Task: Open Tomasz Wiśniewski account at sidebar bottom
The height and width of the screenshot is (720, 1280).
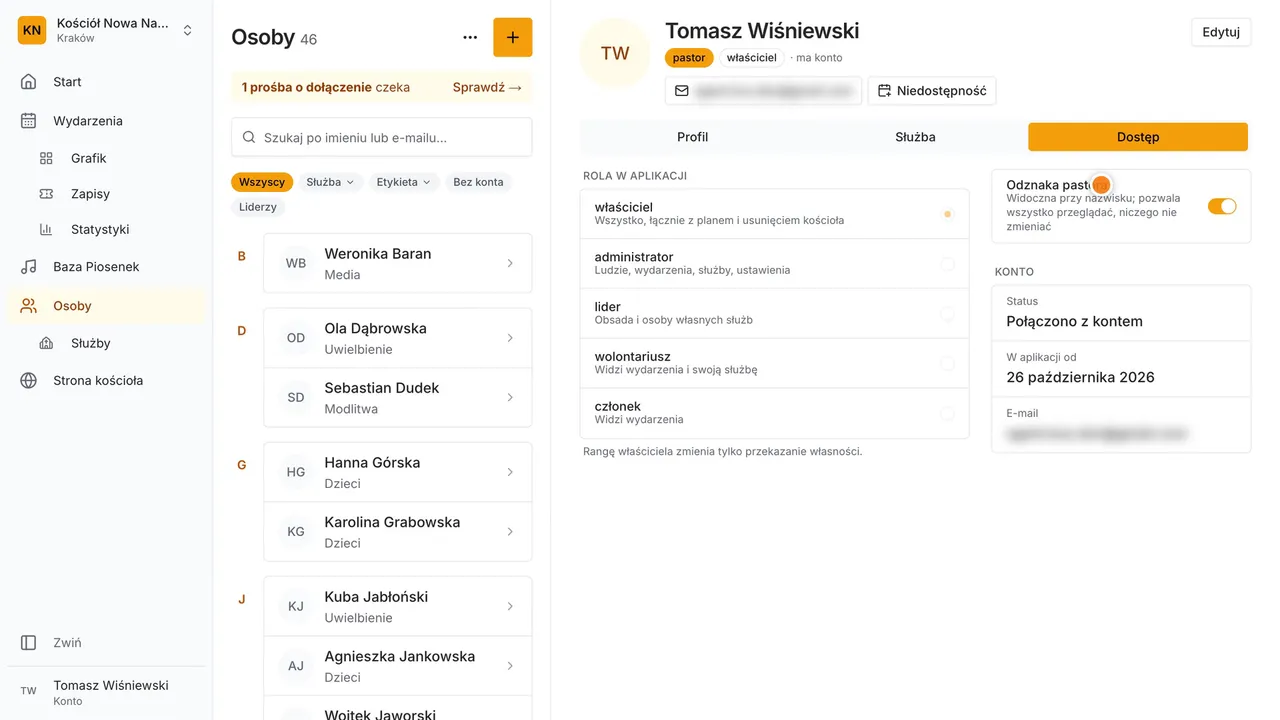Action: point(106,692)
